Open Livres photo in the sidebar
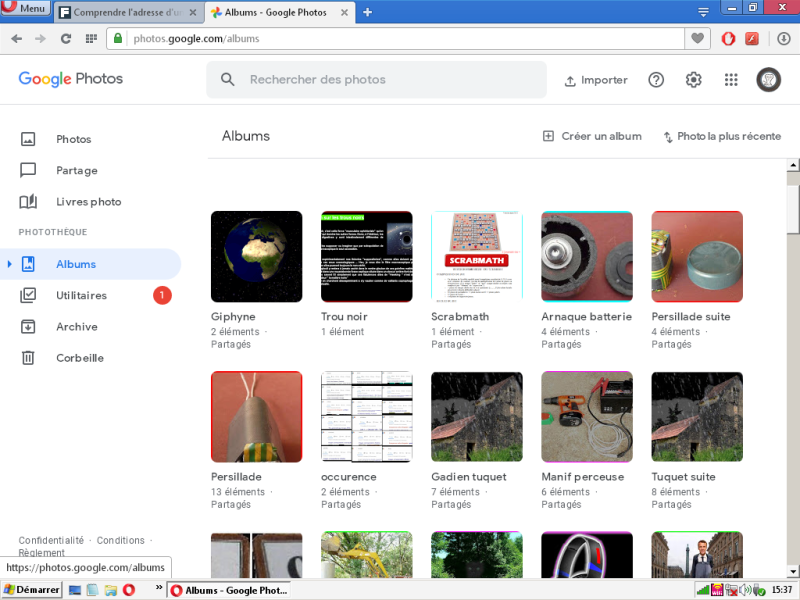Image resolution: width=800 pixels, height=600 pixels. click(91, 202)
